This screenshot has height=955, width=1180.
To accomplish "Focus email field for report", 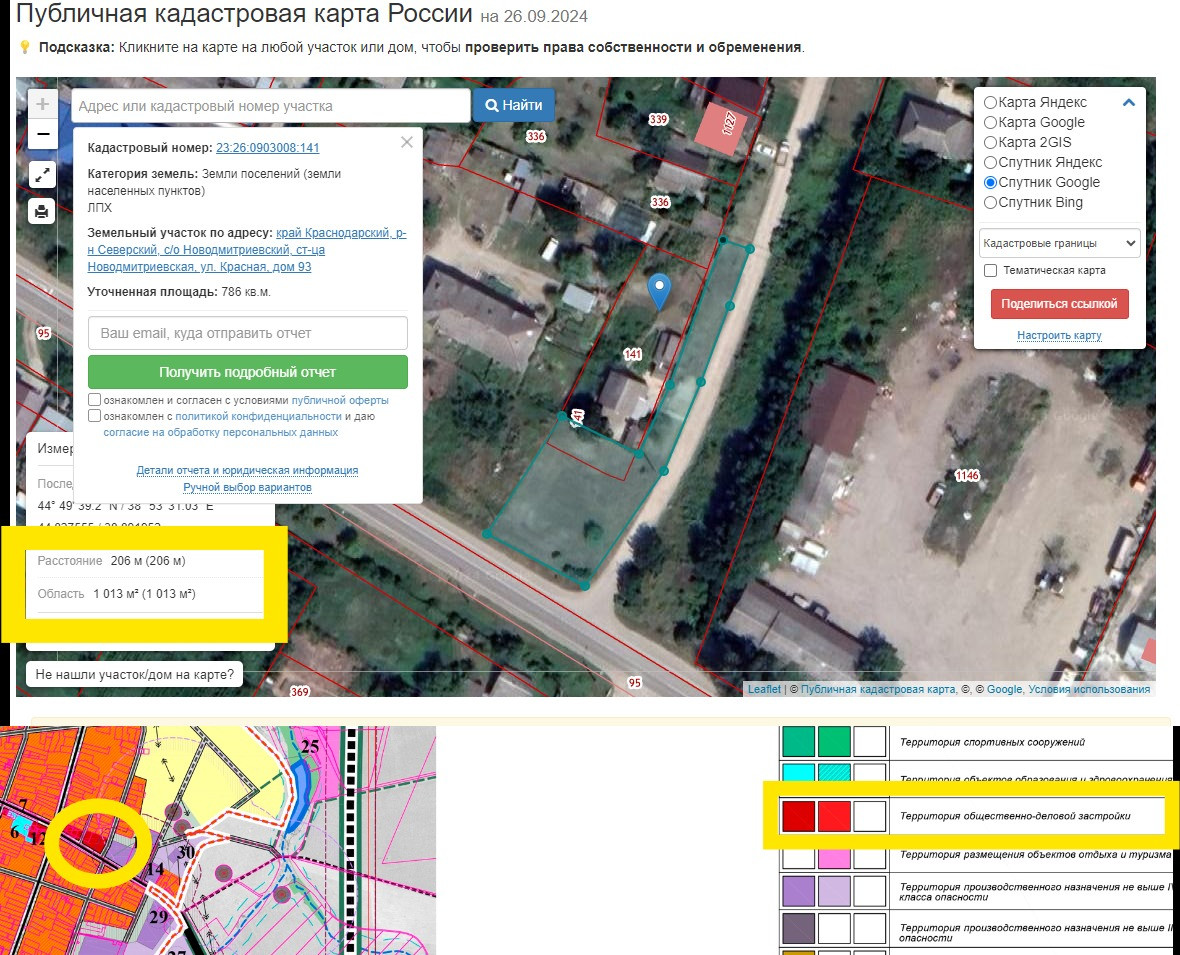I will 248,333.
